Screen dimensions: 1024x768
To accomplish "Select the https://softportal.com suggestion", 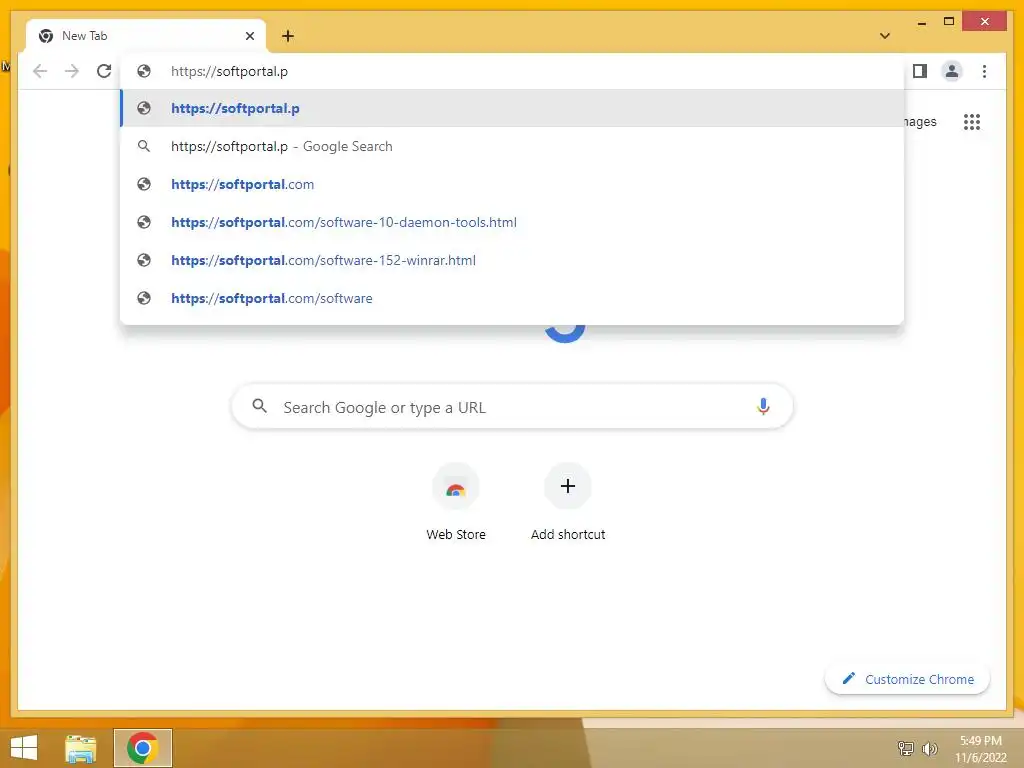I will point(513,184).
